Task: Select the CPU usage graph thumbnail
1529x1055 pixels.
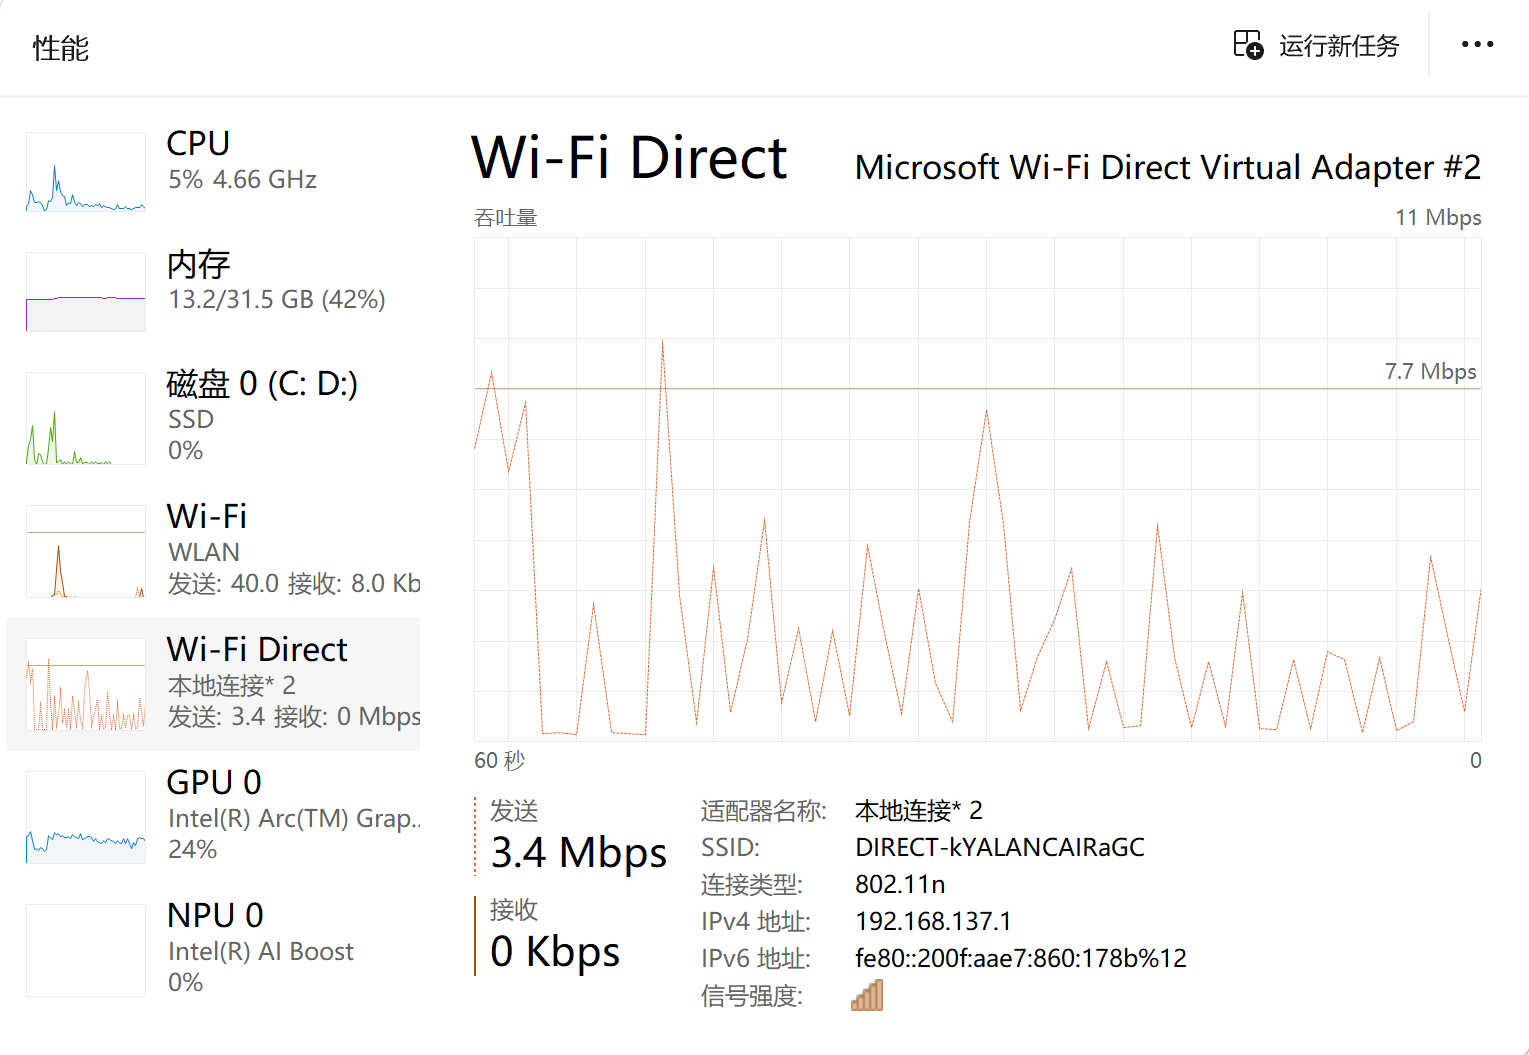Action: (86, 172)
